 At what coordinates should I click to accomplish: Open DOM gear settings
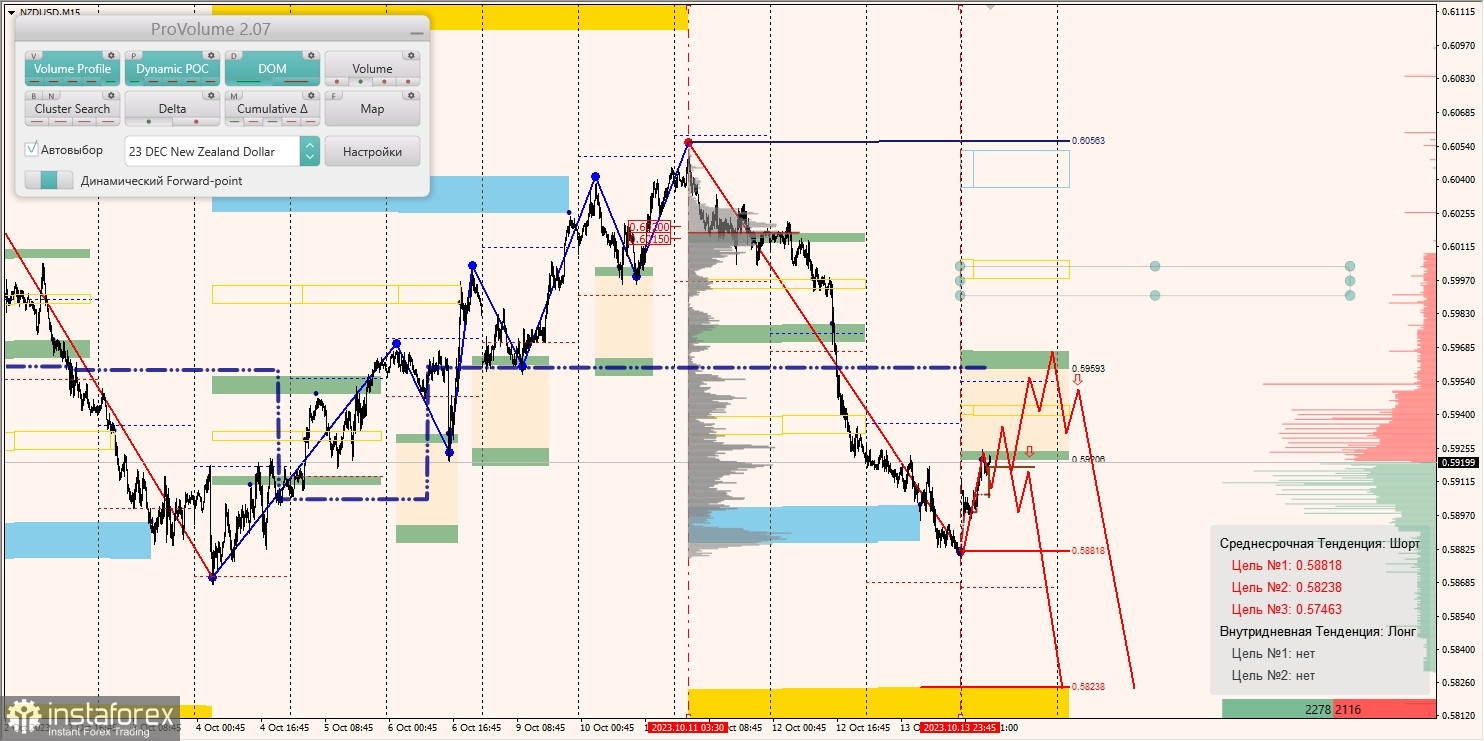[x=311, y=55]
